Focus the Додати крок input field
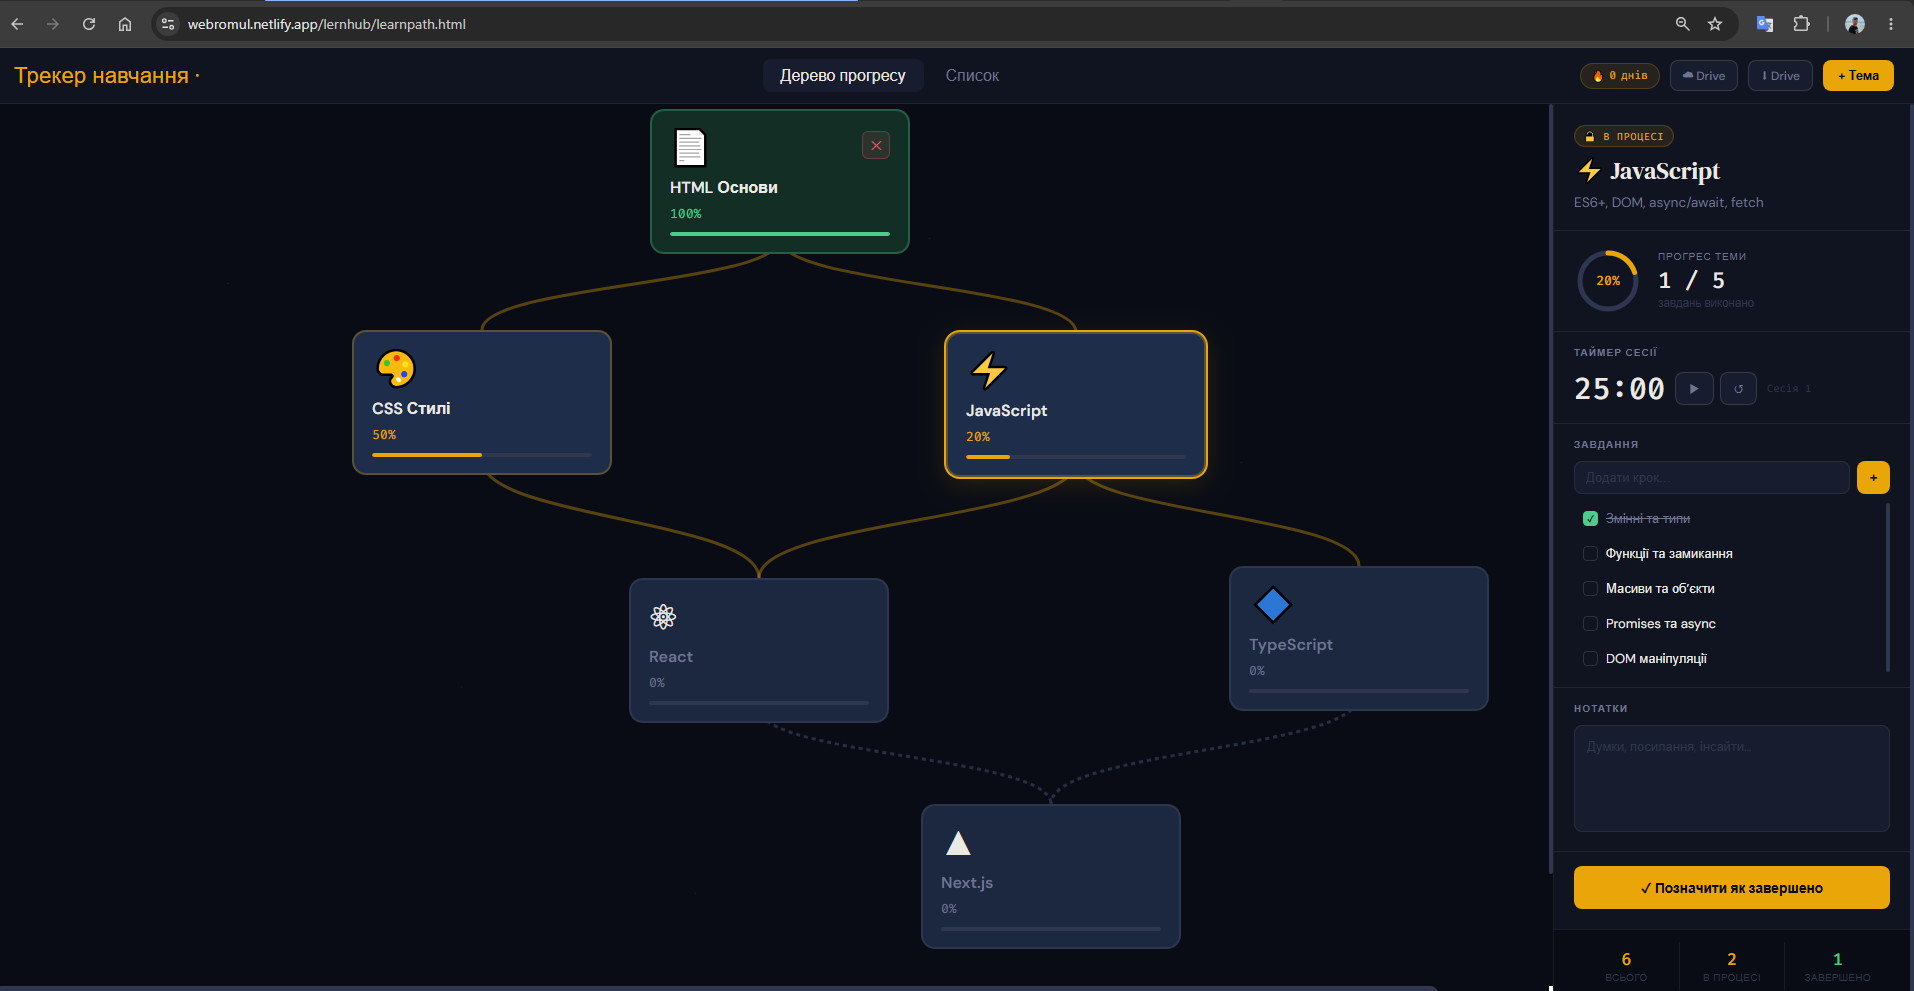 (x=1711, y=478)
